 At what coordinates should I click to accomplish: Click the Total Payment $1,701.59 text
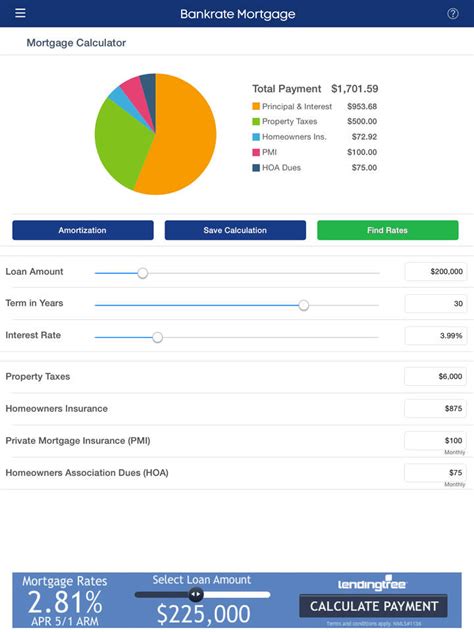(x=315, y=89)
